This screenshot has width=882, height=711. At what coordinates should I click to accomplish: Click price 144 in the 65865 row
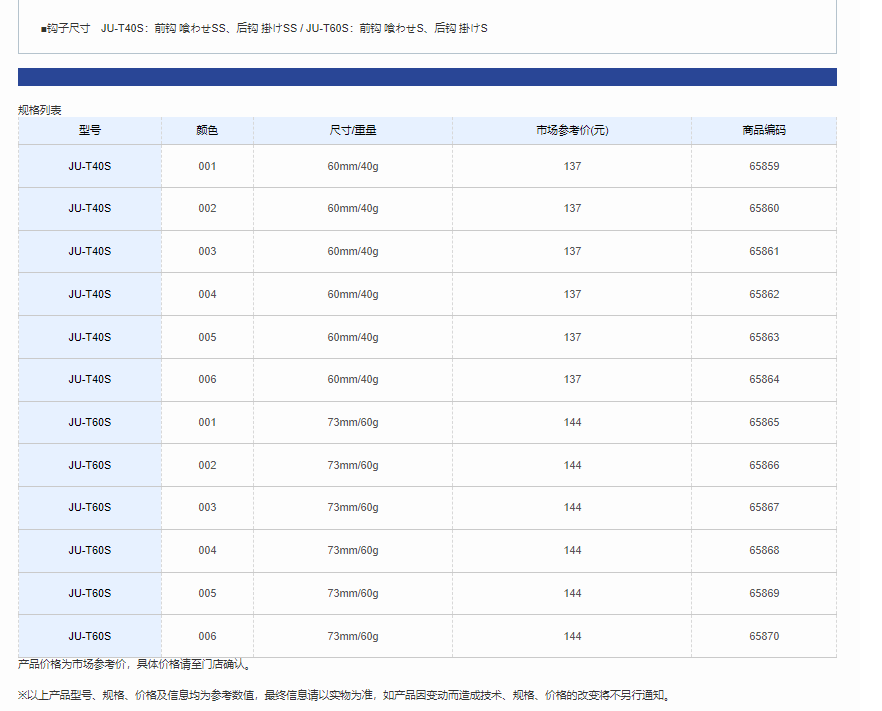point(572,422)
